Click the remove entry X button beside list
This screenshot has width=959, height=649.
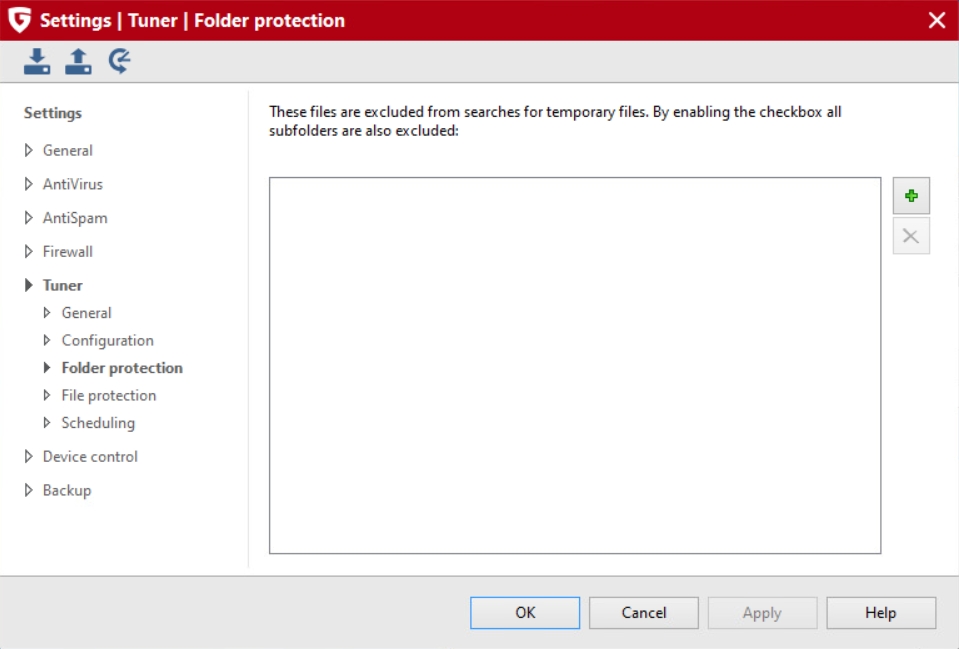(911, 236)
